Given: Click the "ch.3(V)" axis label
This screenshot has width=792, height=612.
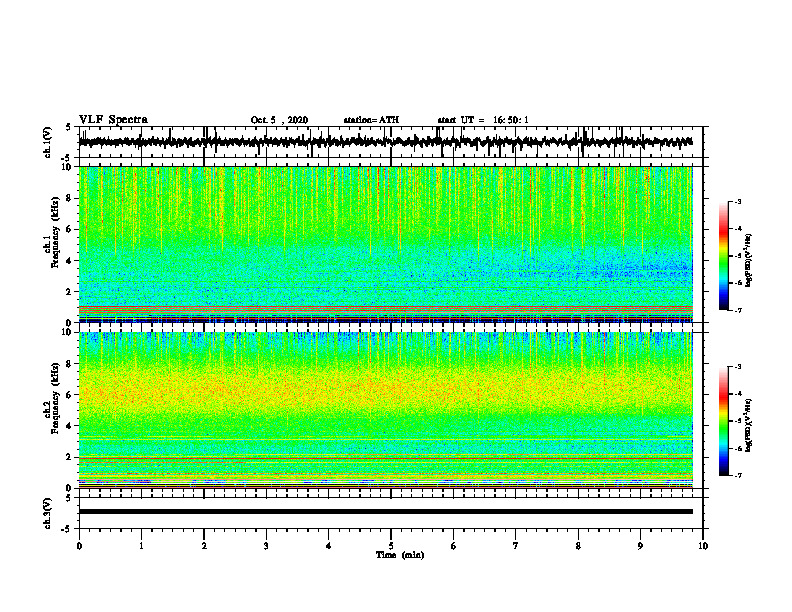Looking at the screenshot, I should 48,513.
